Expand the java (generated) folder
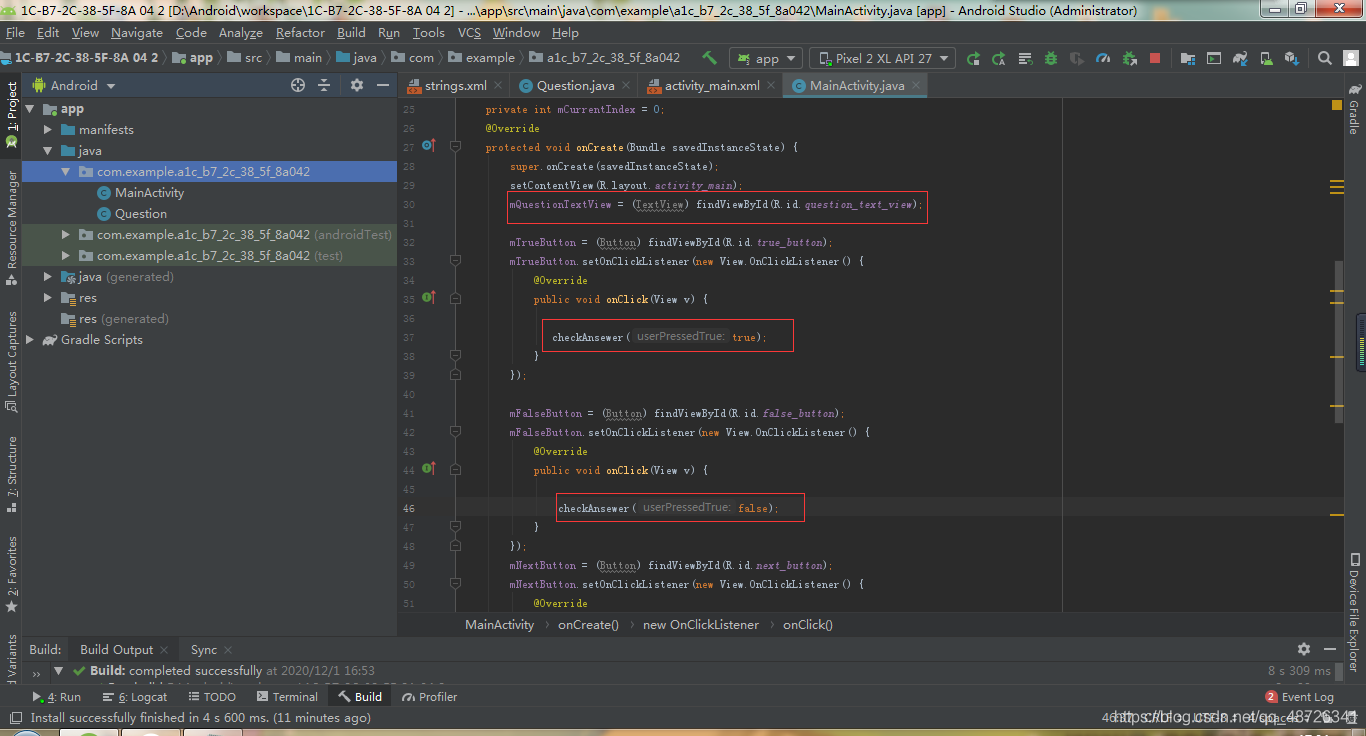Viewport: 1366px width, 736px height. pyautogui.click(x=48, y=277)
